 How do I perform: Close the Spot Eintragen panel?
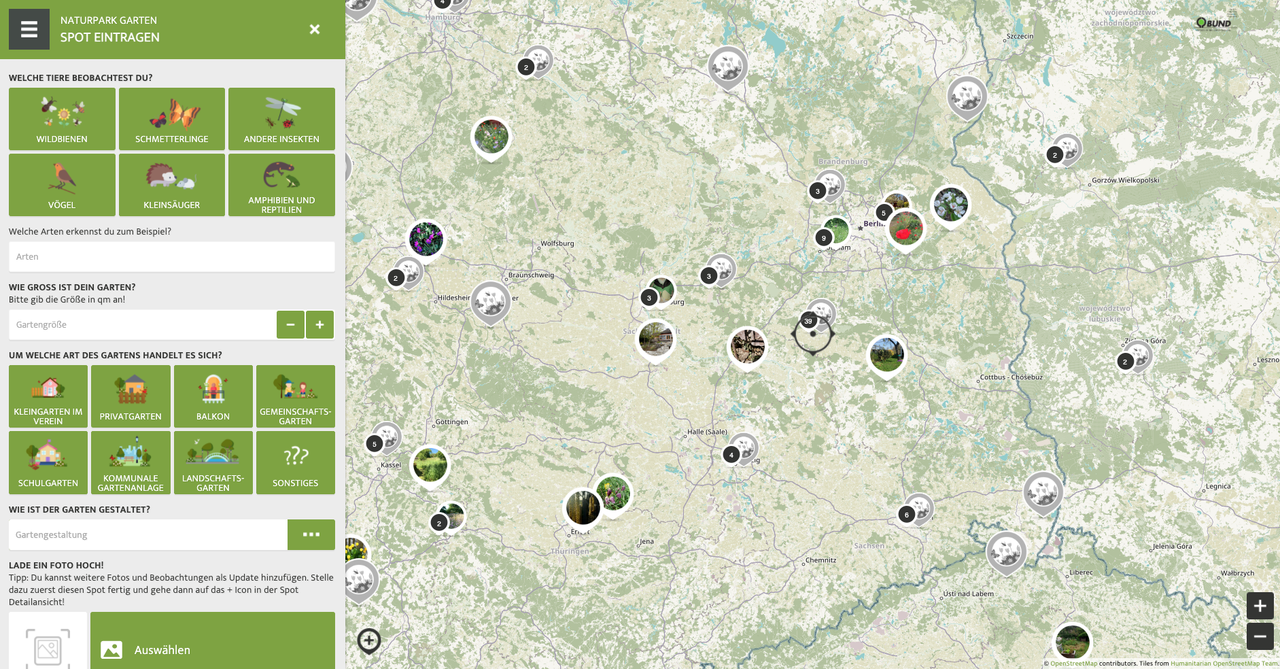coord(314,29)
